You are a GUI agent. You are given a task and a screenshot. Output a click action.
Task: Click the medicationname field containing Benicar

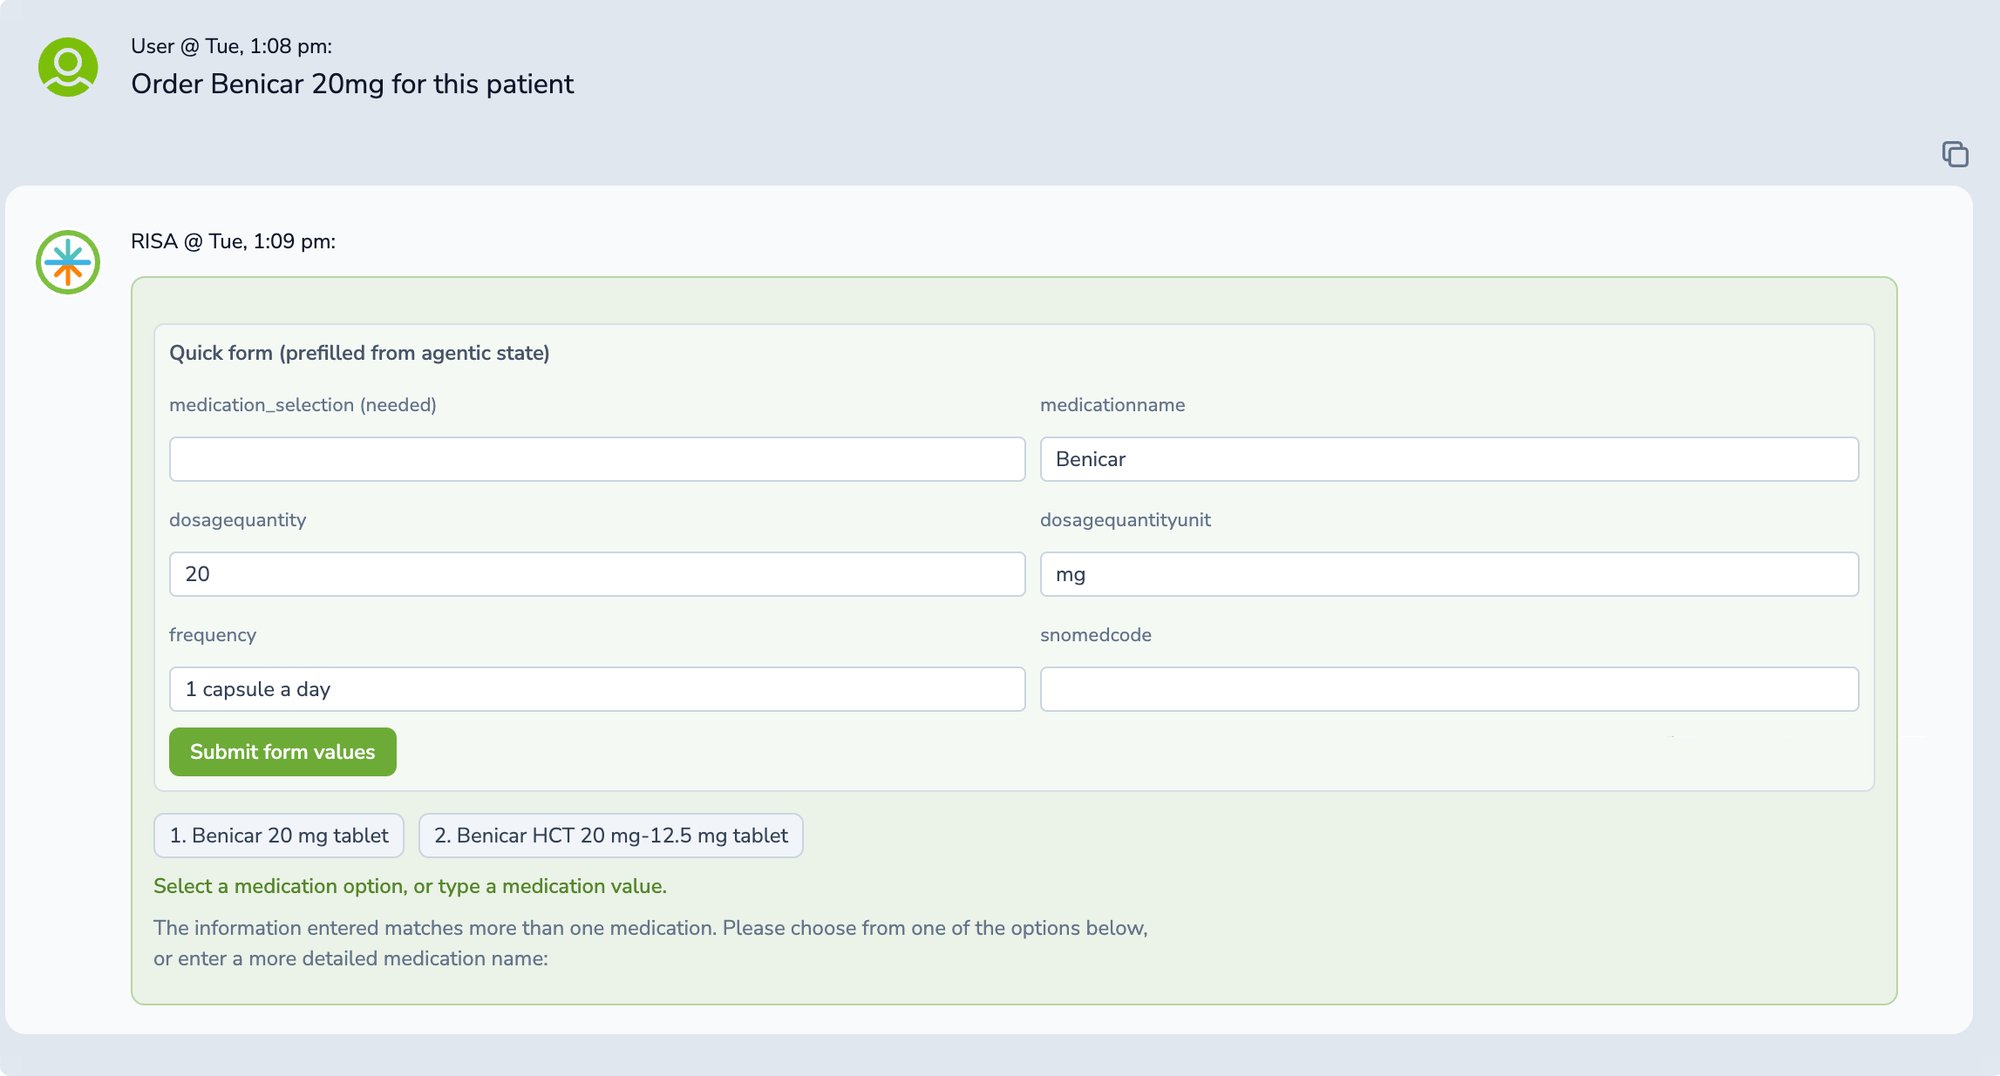(x=1449, y=459)
